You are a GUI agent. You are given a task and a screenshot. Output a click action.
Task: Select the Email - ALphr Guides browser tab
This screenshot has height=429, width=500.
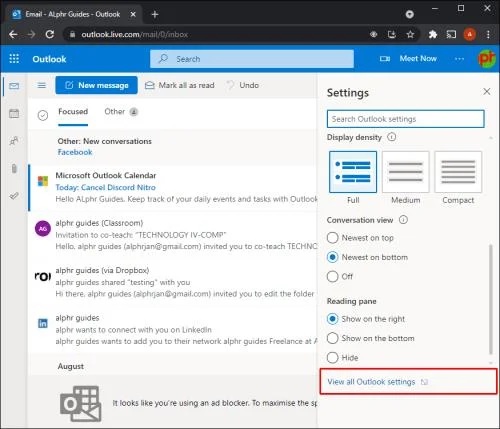73,14
